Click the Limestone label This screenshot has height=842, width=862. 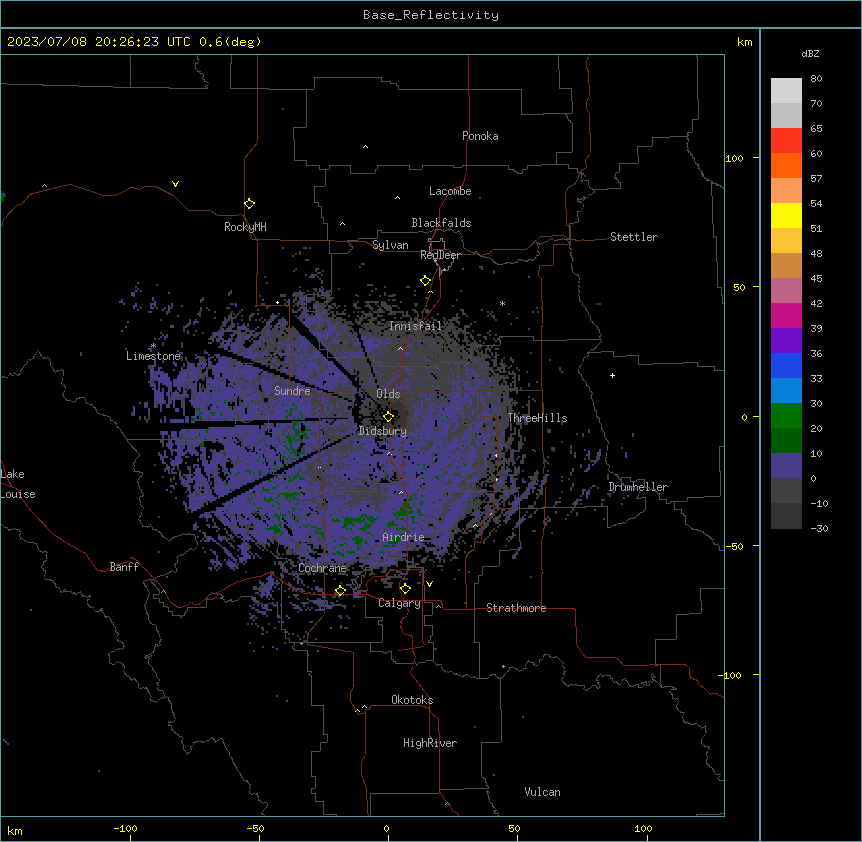point(153,356)
